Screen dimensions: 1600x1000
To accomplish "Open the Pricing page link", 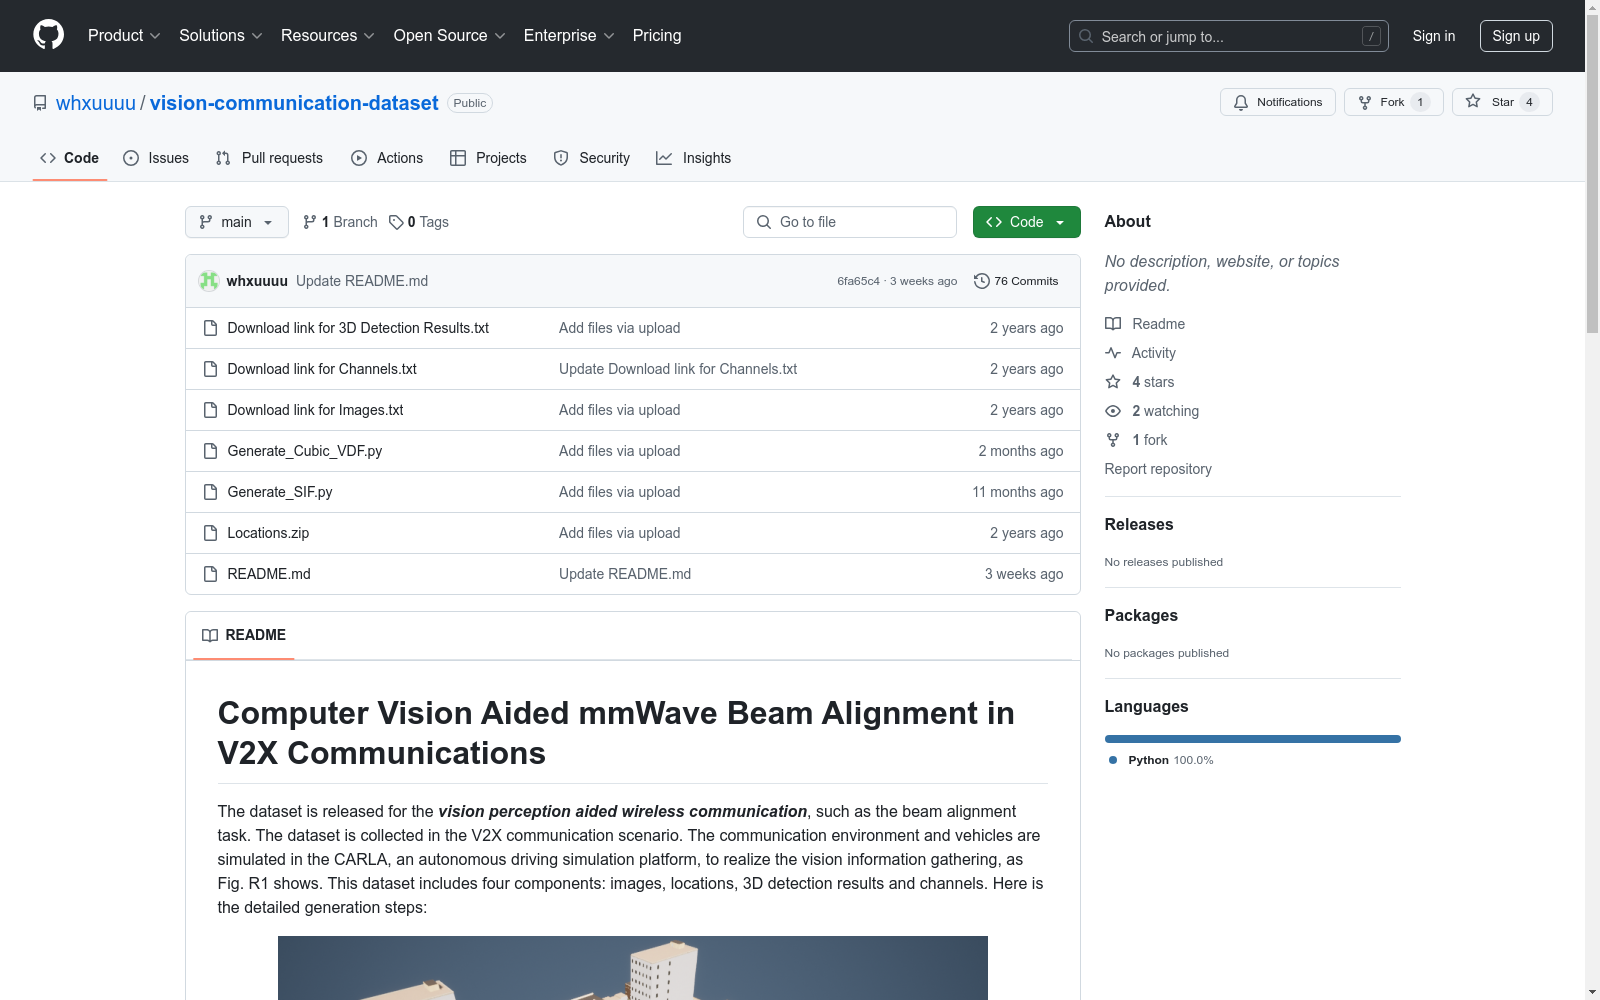I will pyautogui.click(x=657, y=35).
